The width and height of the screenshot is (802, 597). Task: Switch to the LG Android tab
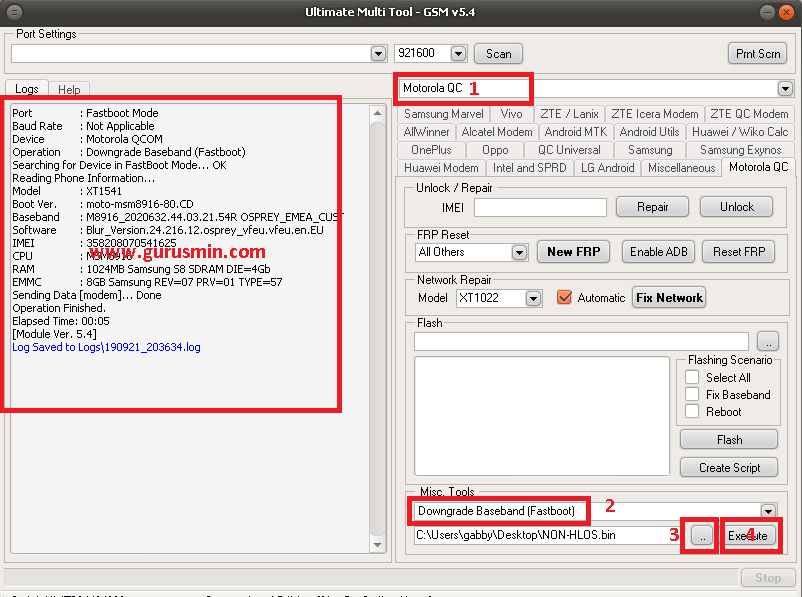coord(607,168)
